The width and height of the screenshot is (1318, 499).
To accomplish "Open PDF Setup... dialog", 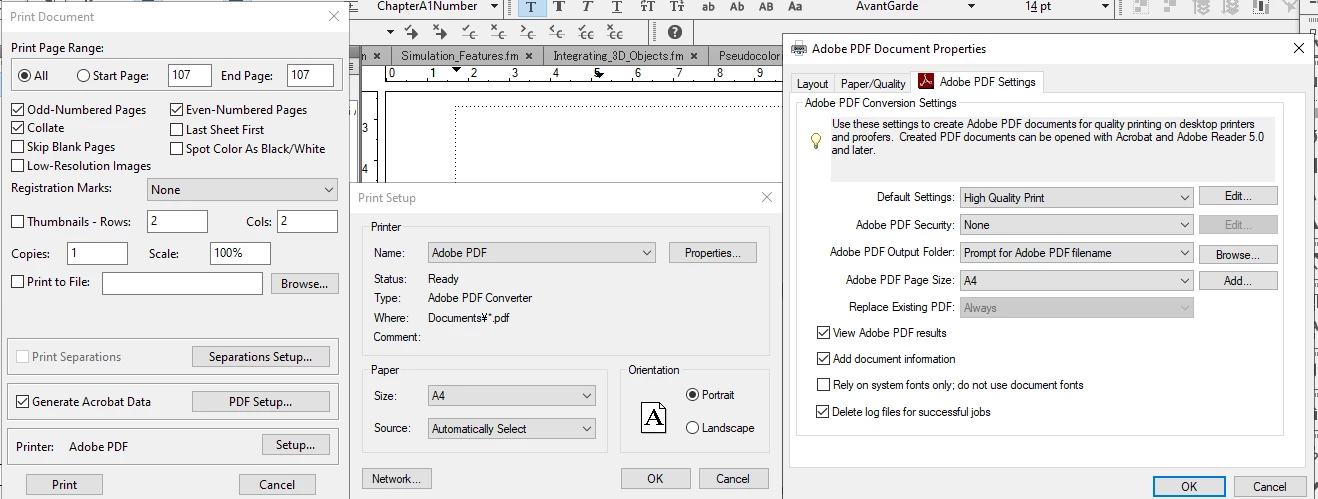I will pos(260,402).
